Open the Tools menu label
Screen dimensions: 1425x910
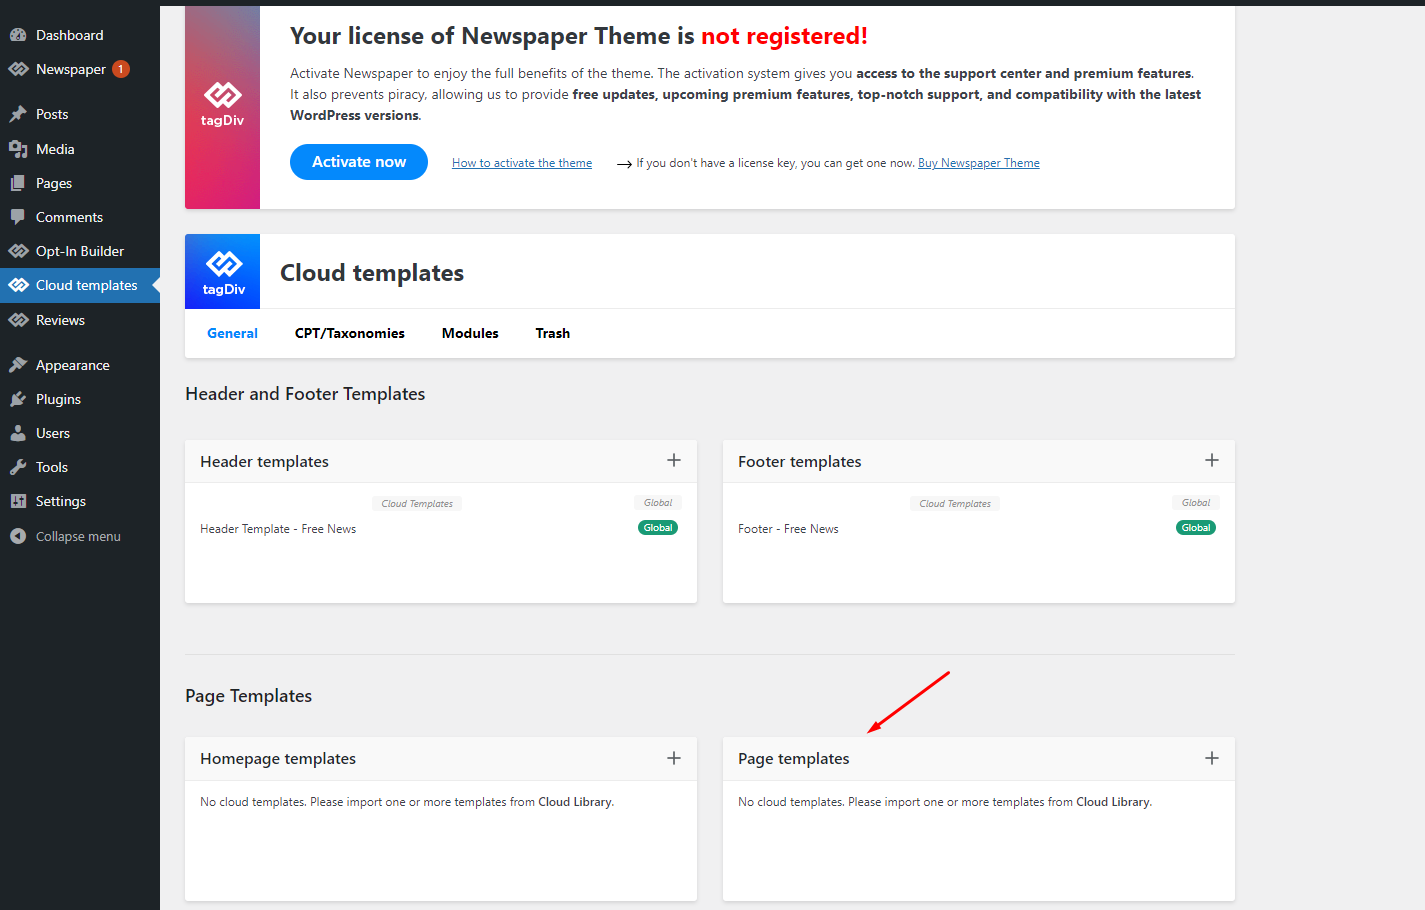(x=52, y=467)
